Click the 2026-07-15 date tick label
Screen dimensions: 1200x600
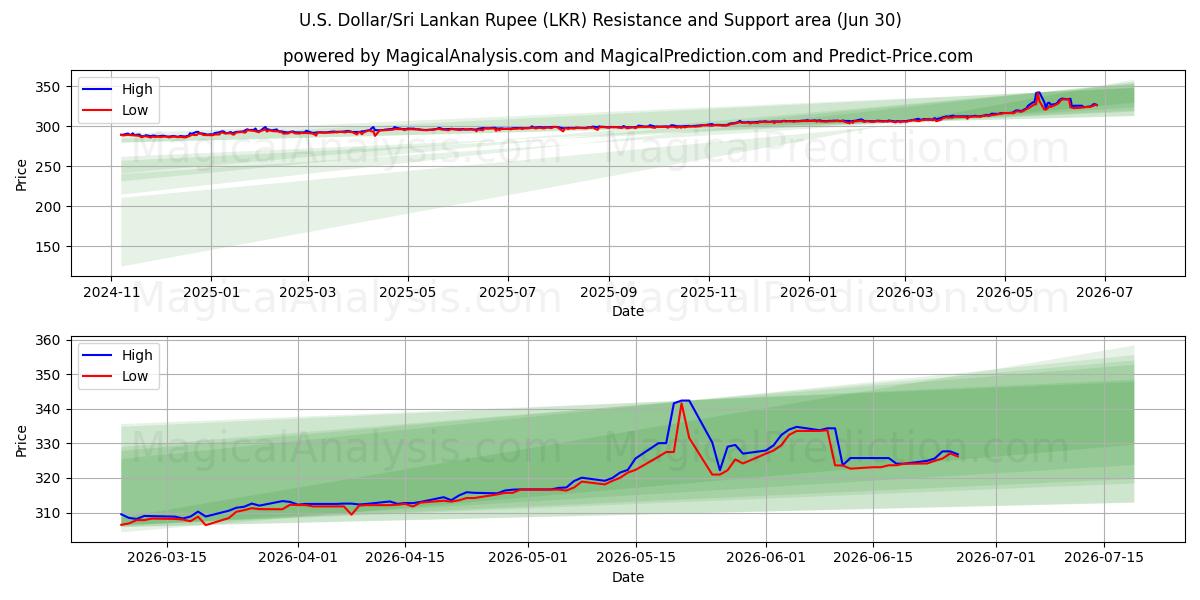pyautogui.click(x=1104, y=558)
